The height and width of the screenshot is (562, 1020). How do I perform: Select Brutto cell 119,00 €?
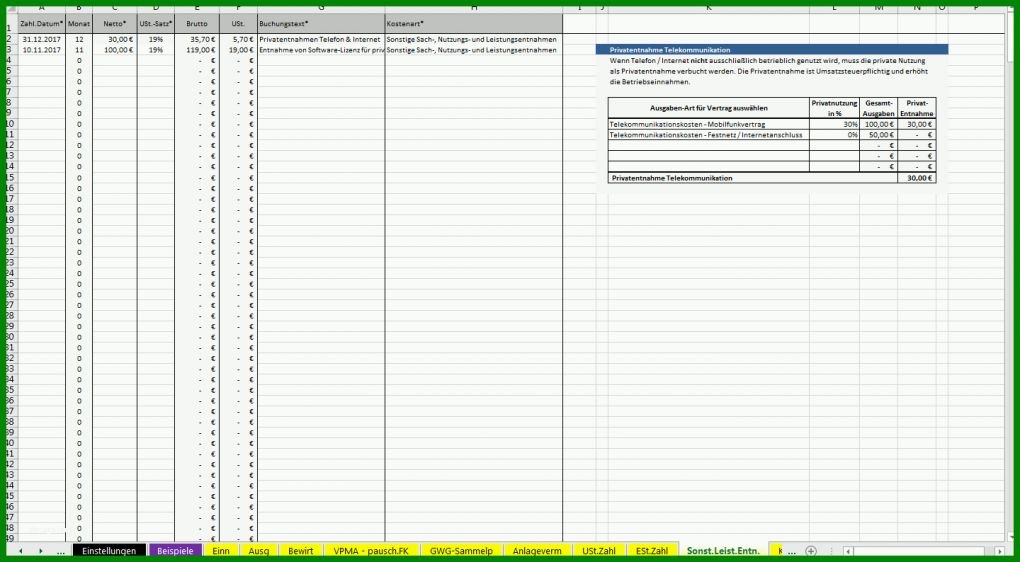click(197, 50)
